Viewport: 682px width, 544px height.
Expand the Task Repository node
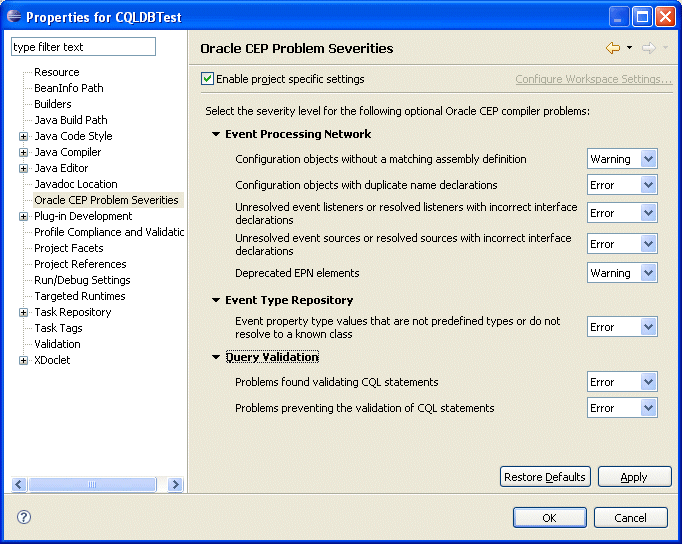point(23,313)
